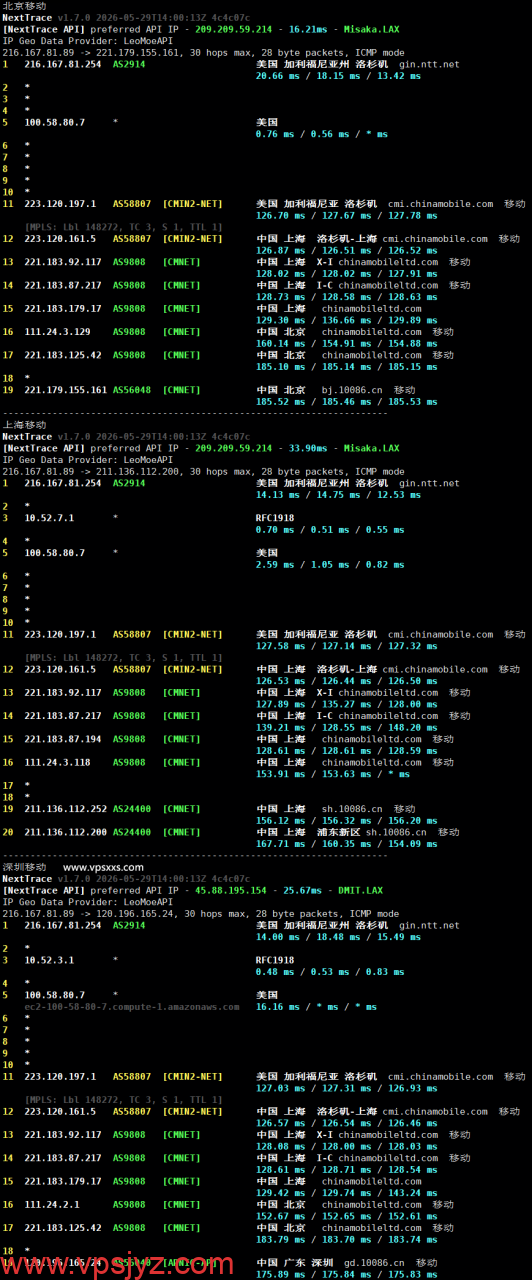Select hop IP 111.24.3.118
532x1280 pixels.
[x=58, y=762]
